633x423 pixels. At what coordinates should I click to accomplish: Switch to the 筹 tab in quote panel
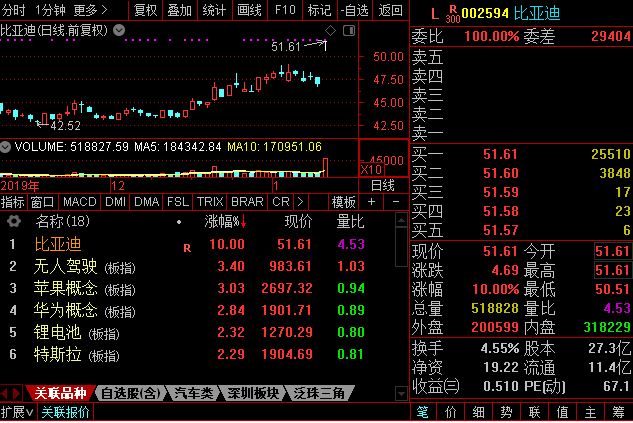(x=618, y=412)
